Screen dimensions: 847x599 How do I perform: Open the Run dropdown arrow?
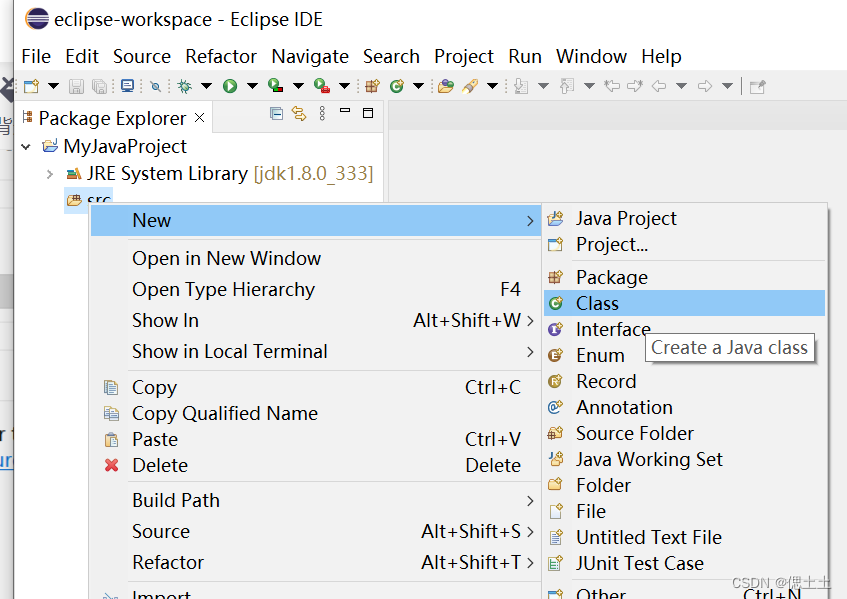tap(252, 86)
